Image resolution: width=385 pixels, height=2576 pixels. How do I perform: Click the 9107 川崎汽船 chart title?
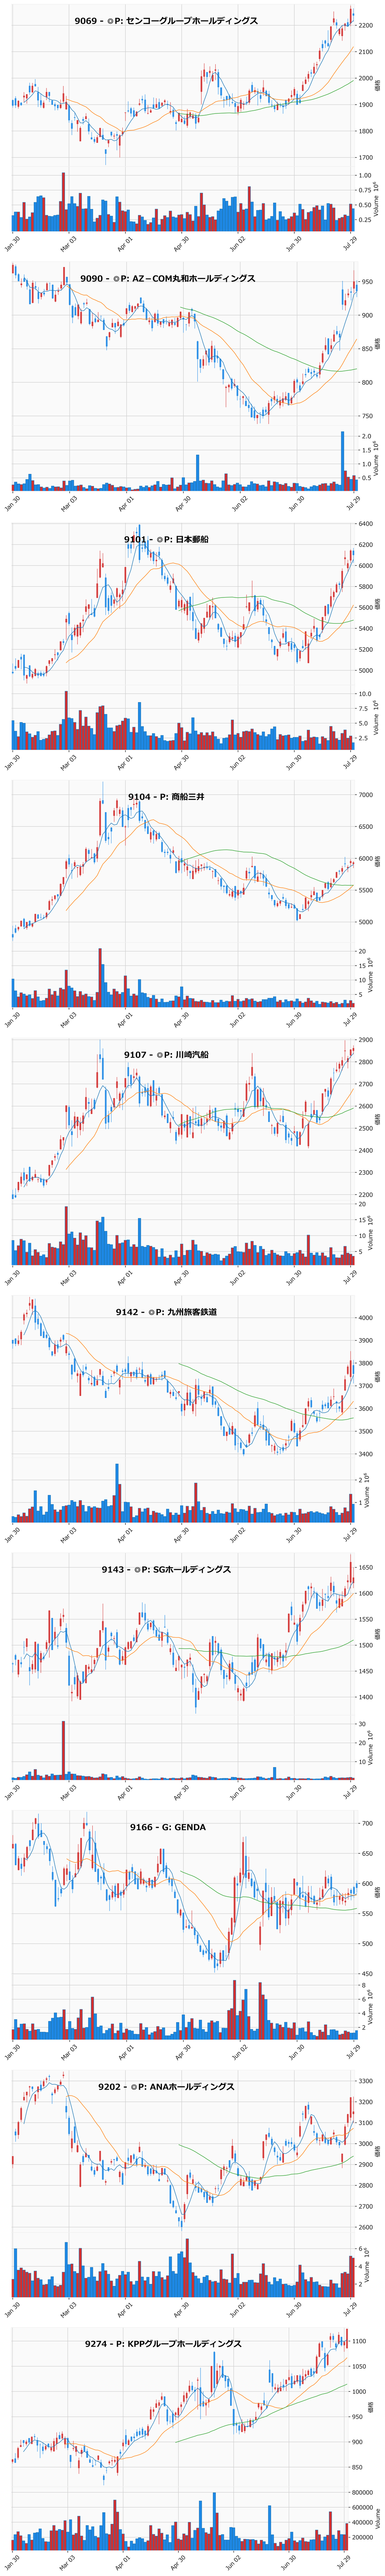click(166, 1055)
